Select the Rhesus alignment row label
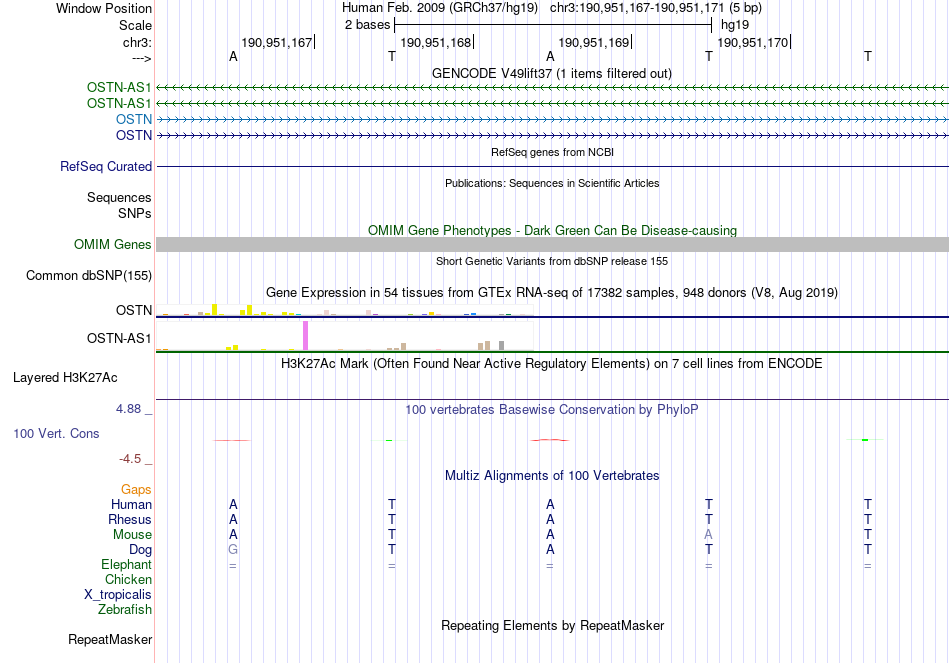 coord(130,519)
